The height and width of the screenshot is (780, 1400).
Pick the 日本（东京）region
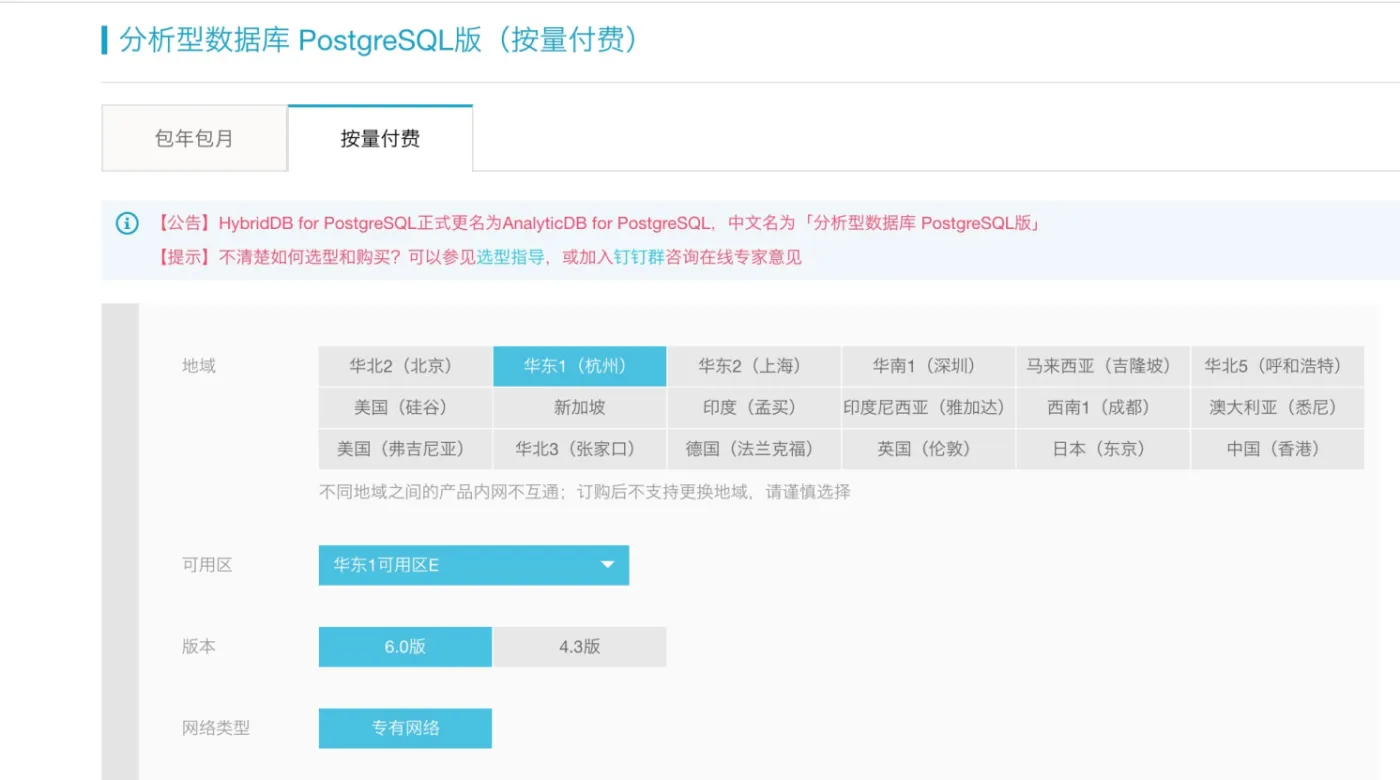[x=1103, y=449]
